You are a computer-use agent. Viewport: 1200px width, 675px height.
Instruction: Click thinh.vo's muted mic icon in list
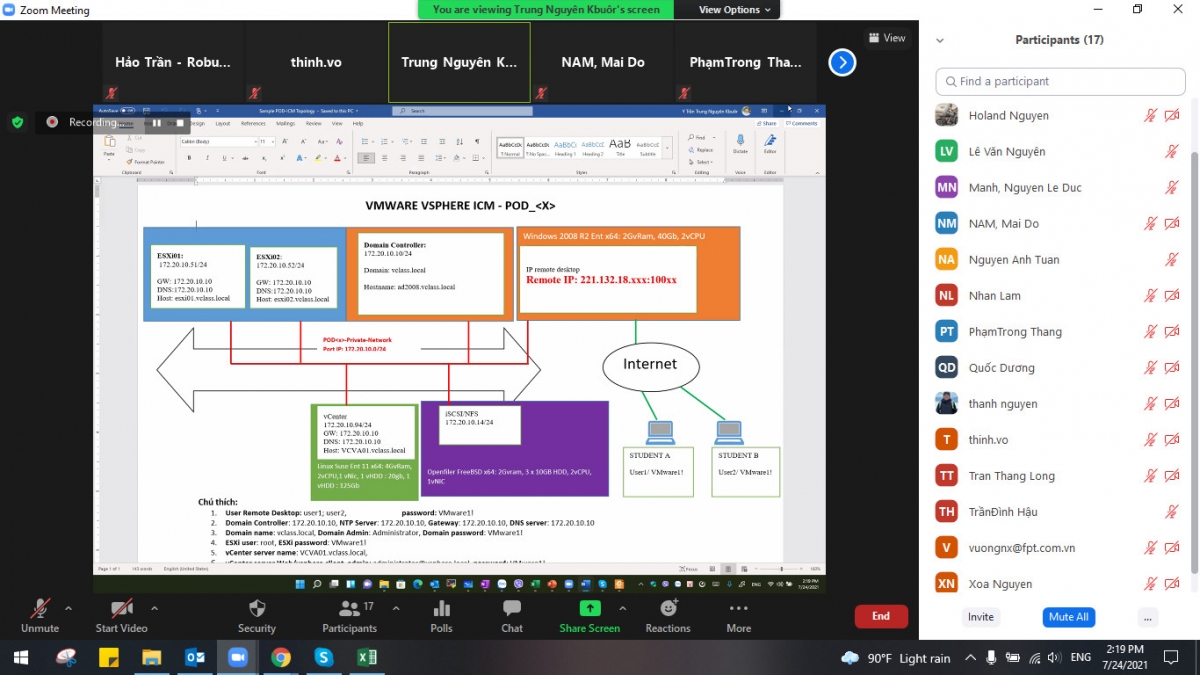(1151, 440)
